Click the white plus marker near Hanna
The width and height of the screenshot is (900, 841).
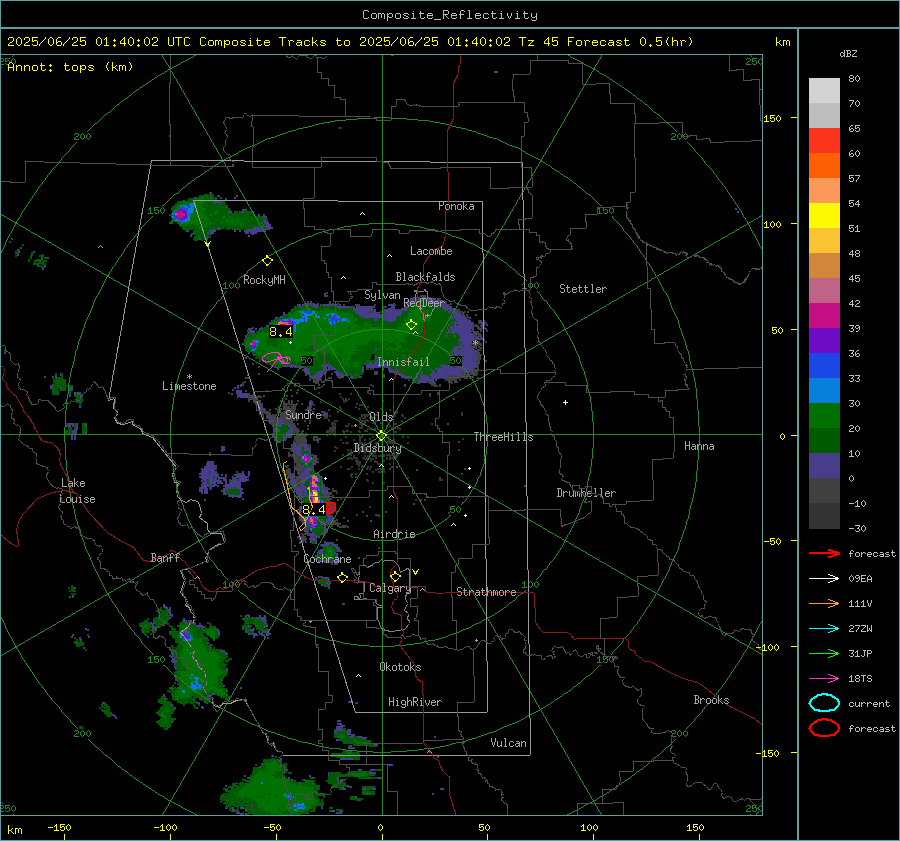pyautogui.click(x=565, y=402)
